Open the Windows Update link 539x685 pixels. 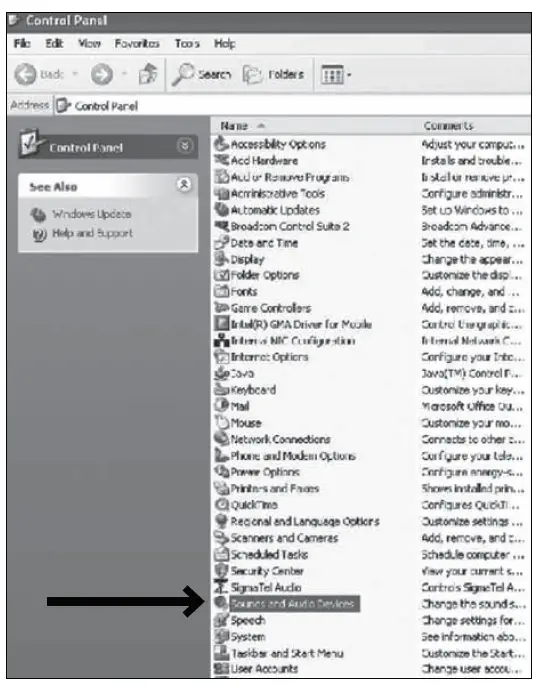pos(91,214)
